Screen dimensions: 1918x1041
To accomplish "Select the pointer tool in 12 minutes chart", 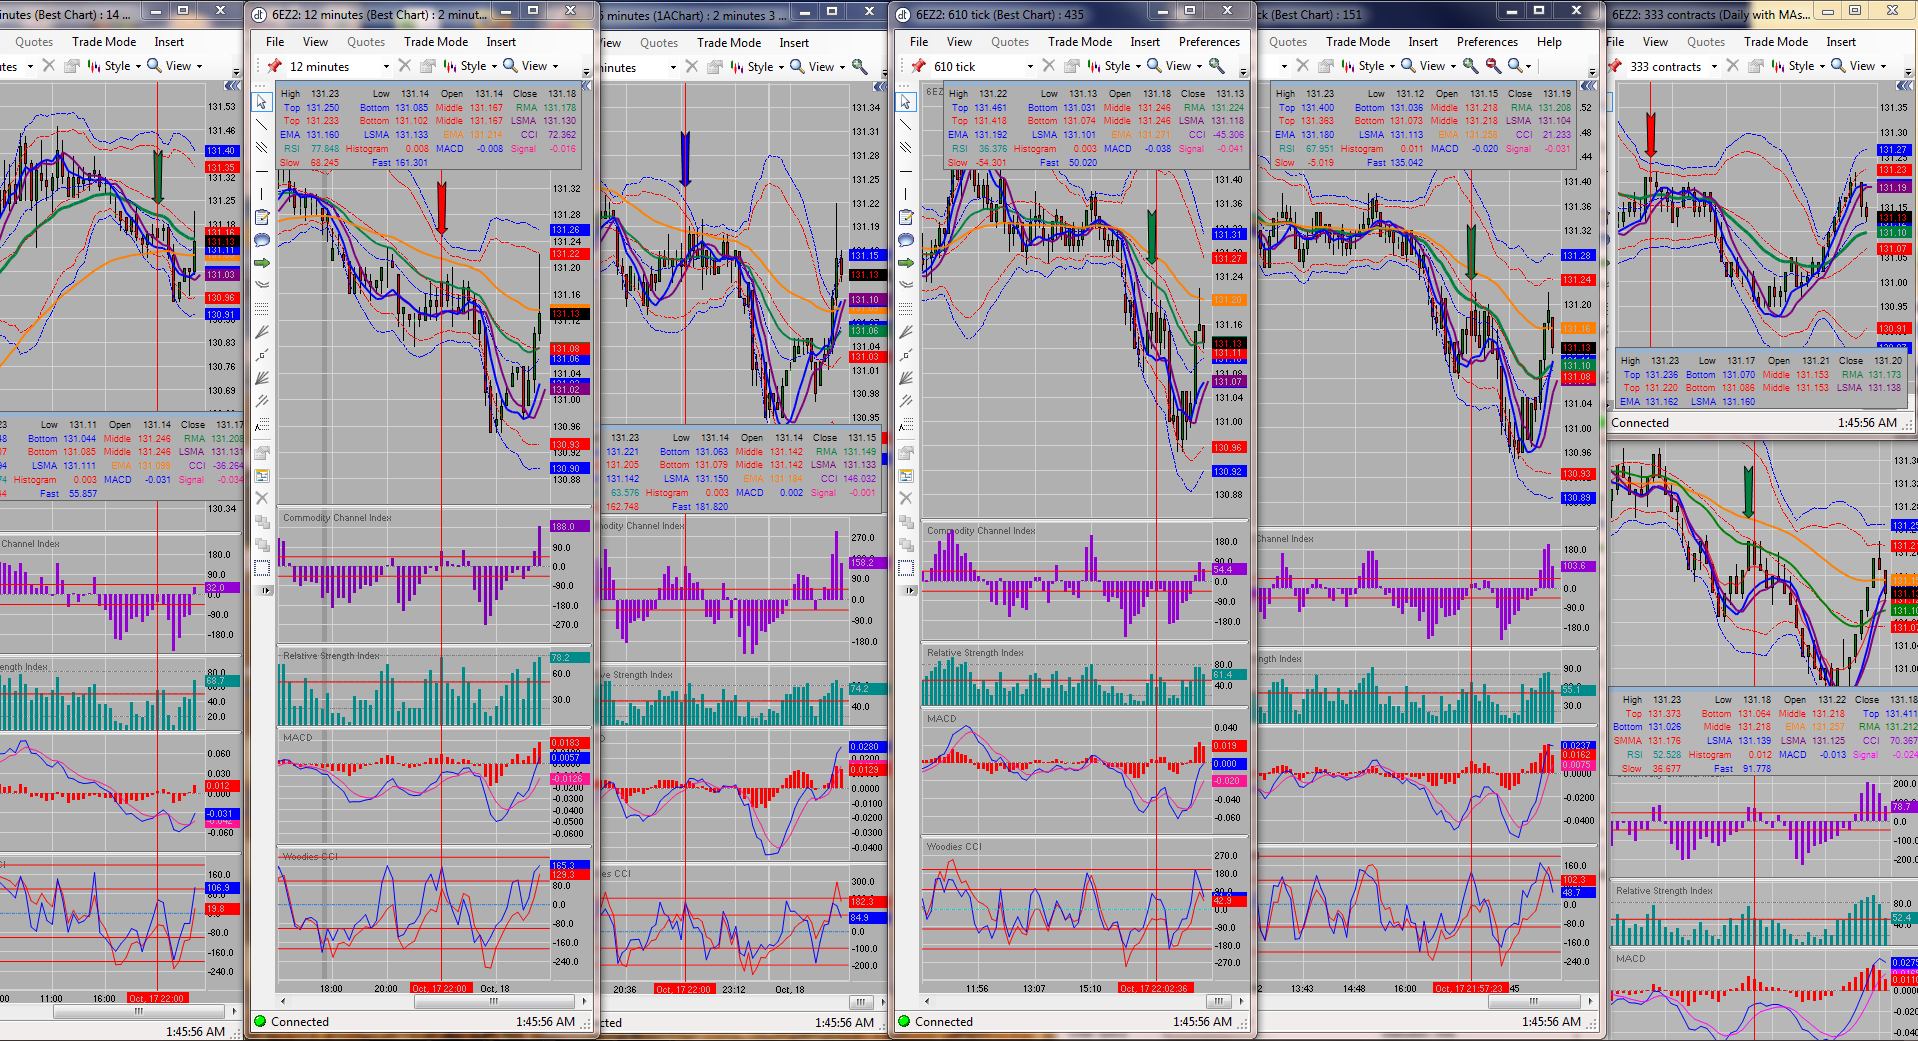I will click(x=262, y=102).
